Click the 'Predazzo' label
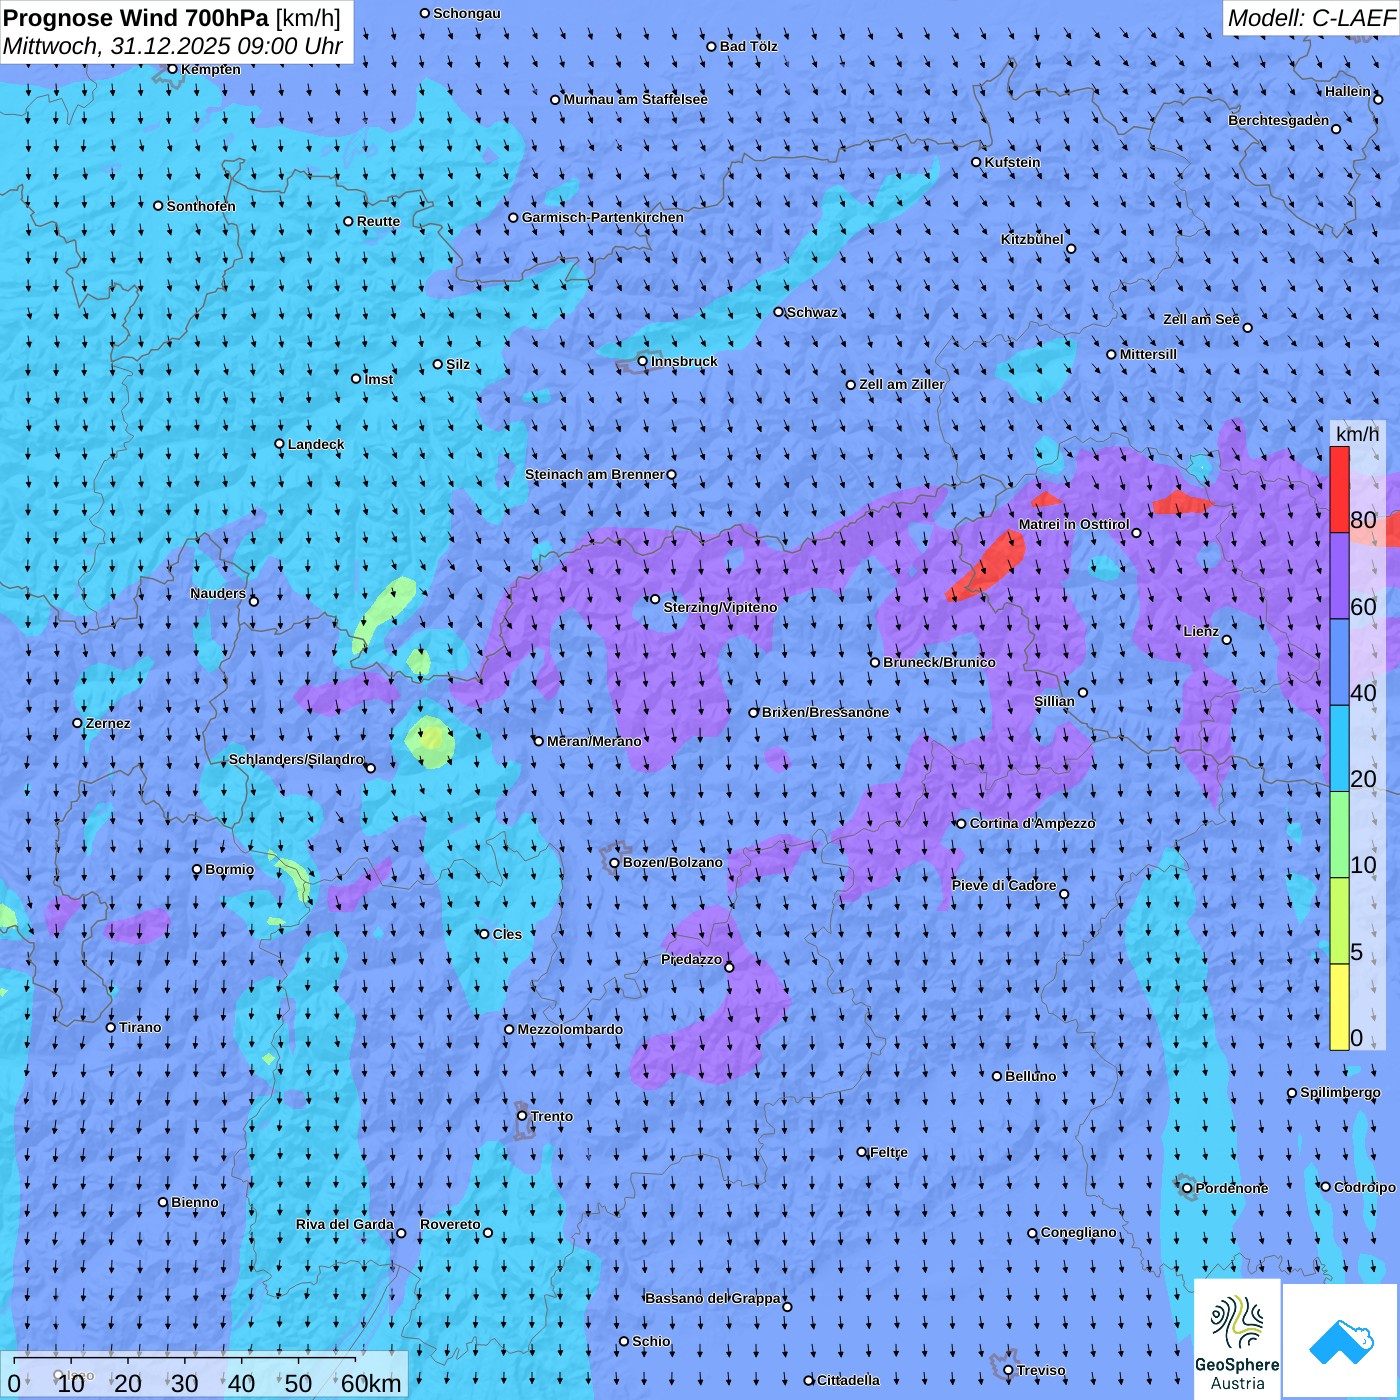Viewport: 1400px width, 1400px height. (691, 959)
